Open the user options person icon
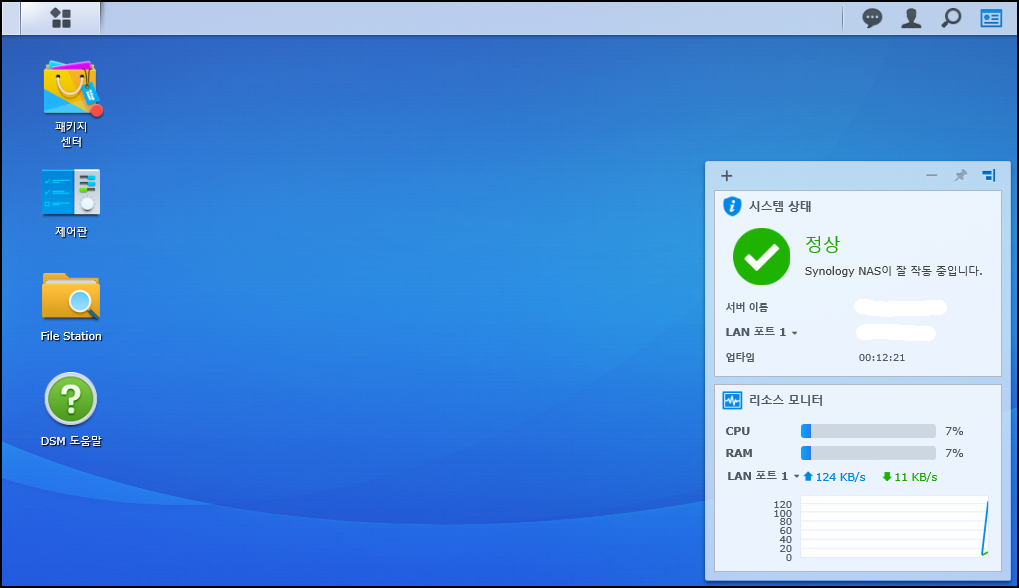The width and height of the screenshot is (1019, 588). pos(911,18)
